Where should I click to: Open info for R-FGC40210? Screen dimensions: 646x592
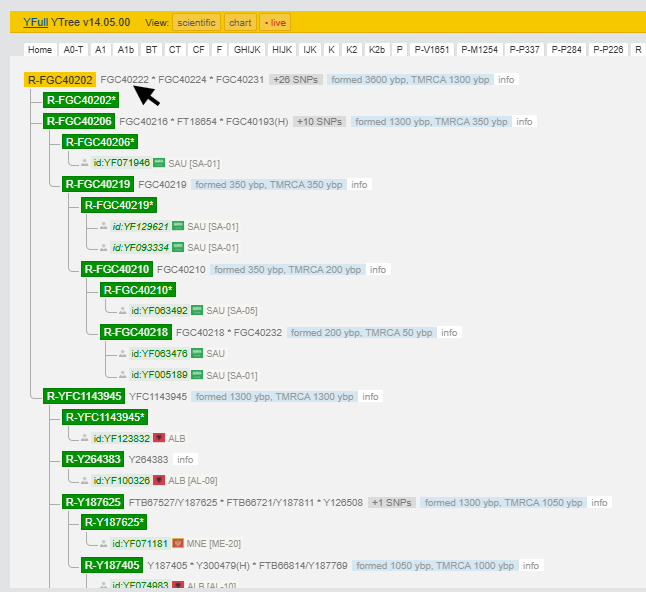point(378,269)
